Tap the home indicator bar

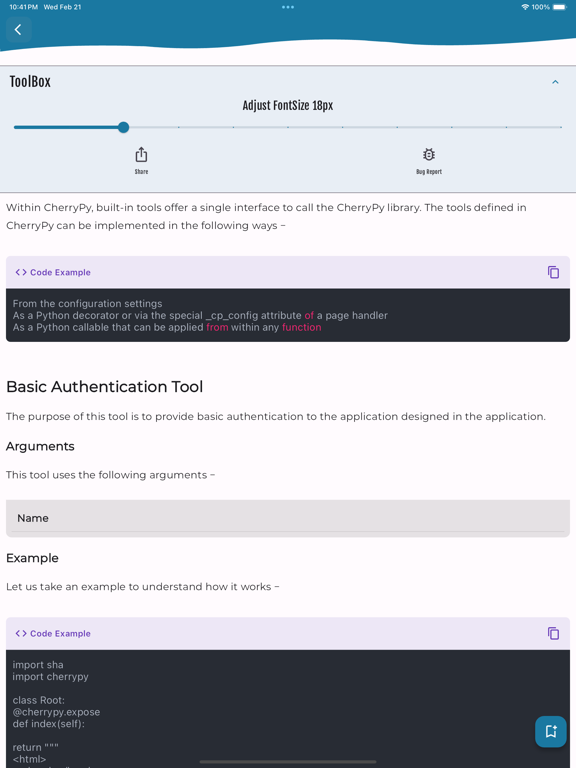click(x=288, y=762)
